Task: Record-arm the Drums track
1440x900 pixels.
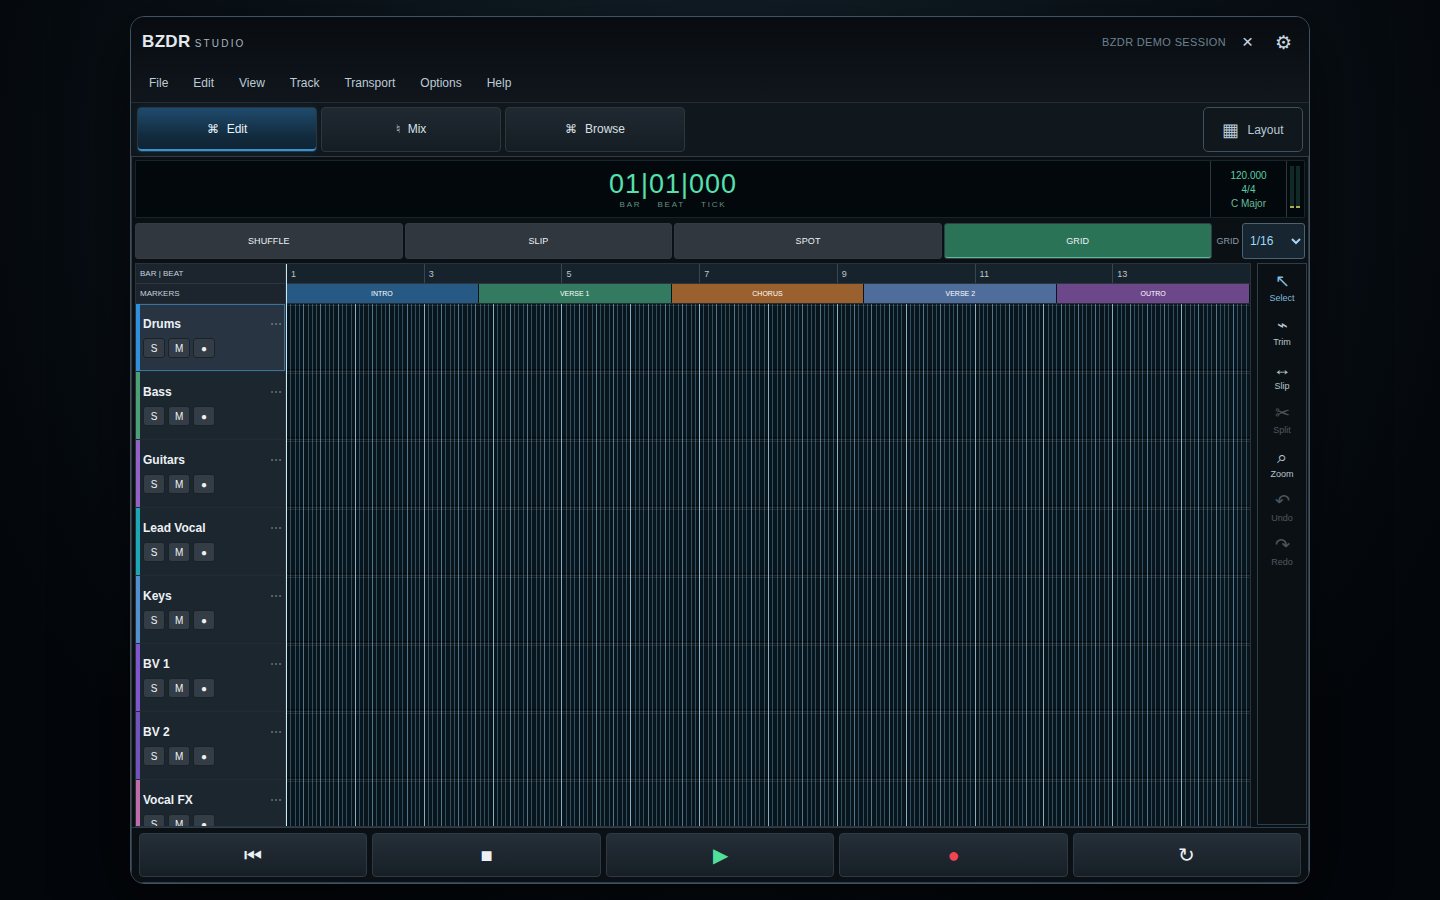Action: click(x=204, y=348)
